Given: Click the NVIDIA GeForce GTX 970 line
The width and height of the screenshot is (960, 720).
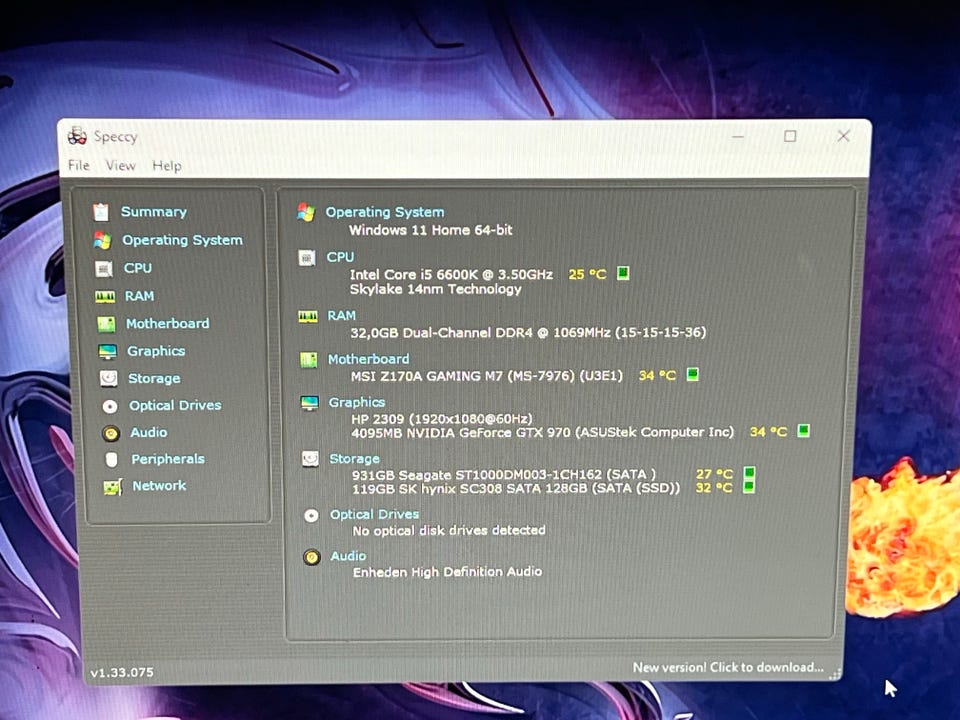Looking at the screenshot, I should [542, 432].
